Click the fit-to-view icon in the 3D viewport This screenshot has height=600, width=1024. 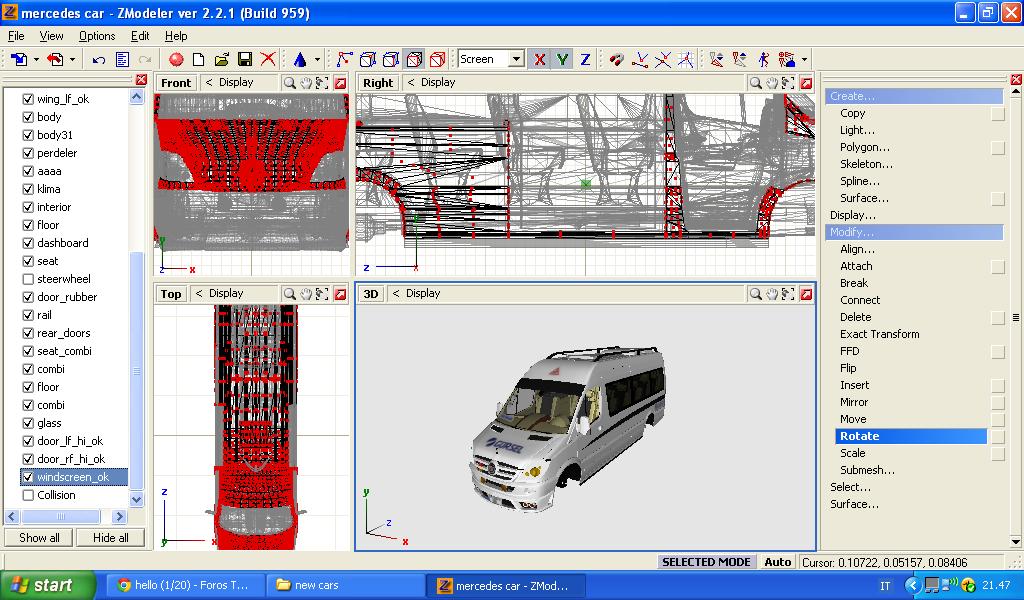[788, 294]
